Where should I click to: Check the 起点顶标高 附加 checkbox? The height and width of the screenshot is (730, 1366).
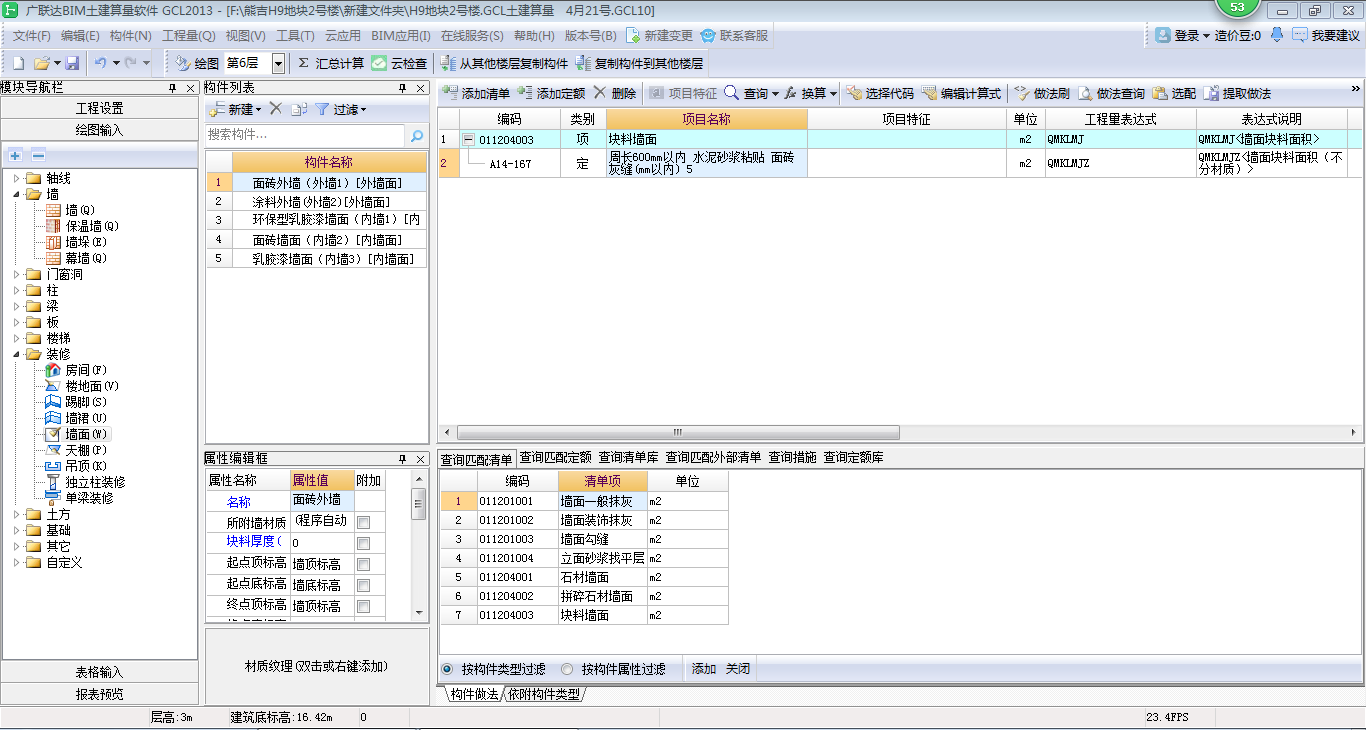tap(364, 564)
